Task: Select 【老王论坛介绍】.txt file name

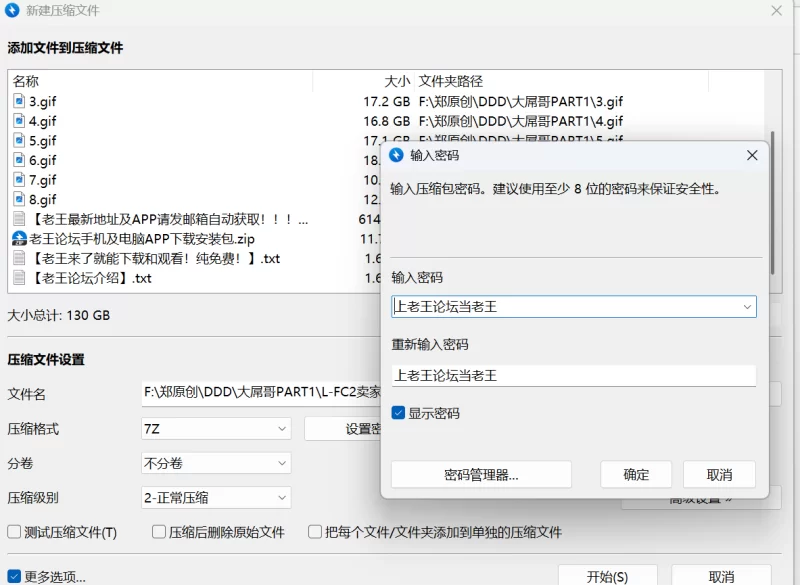Action: [91, 278]
